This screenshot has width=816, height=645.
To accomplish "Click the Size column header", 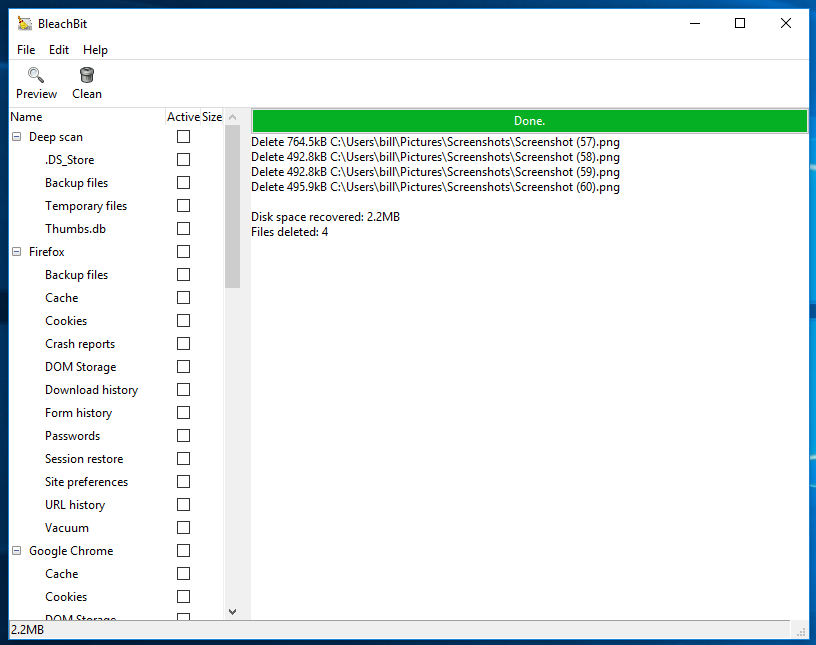I will 212,117.
